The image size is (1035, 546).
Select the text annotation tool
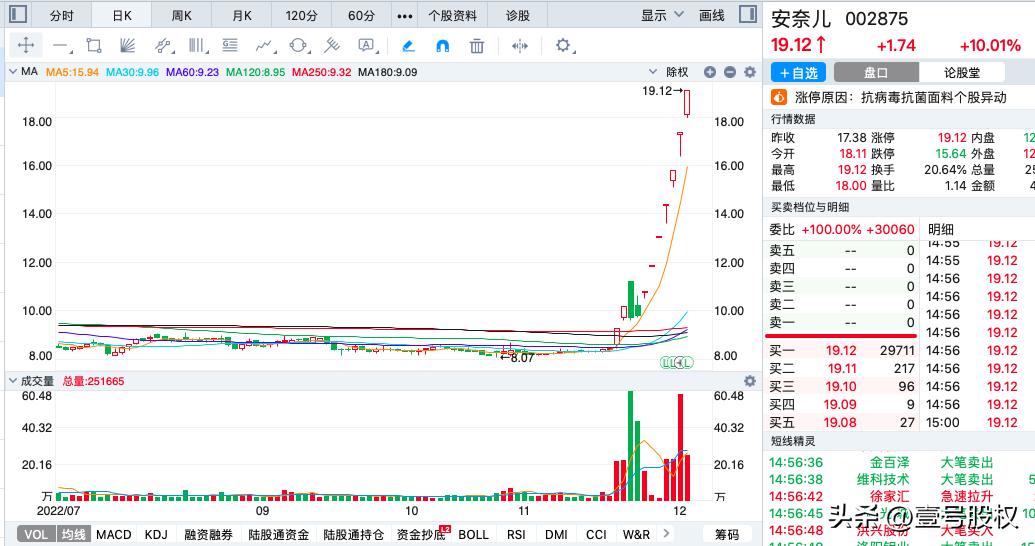366,45
